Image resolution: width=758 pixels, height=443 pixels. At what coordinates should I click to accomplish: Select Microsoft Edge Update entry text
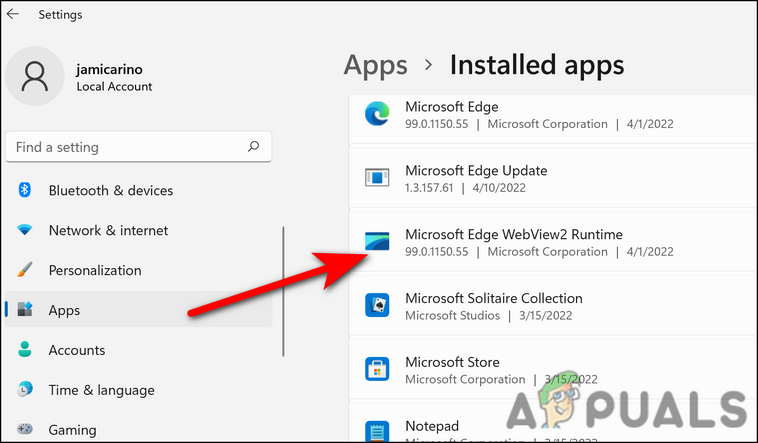[x=476, y=171]
